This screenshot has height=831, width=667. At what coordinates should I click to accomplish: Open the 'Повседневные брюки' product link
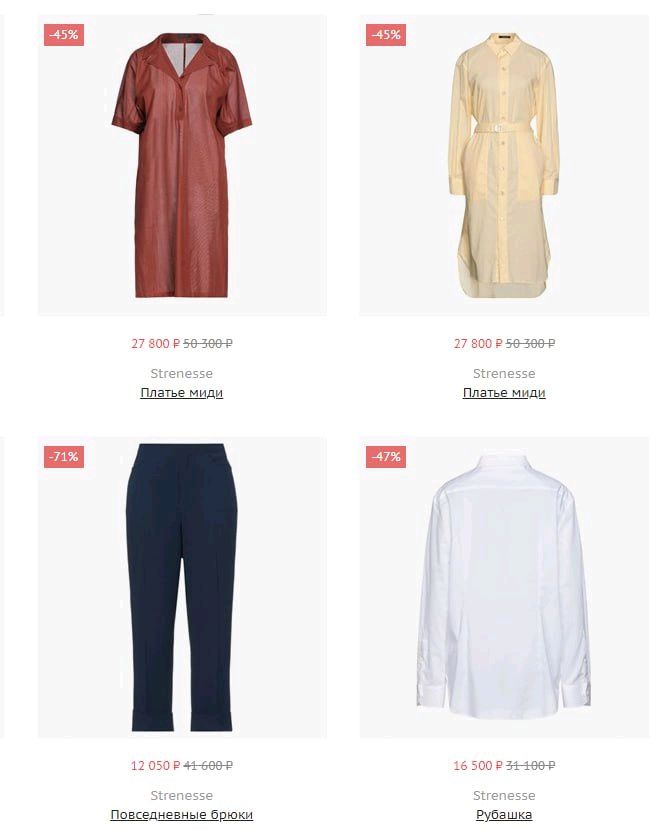[x=182, y=815]
